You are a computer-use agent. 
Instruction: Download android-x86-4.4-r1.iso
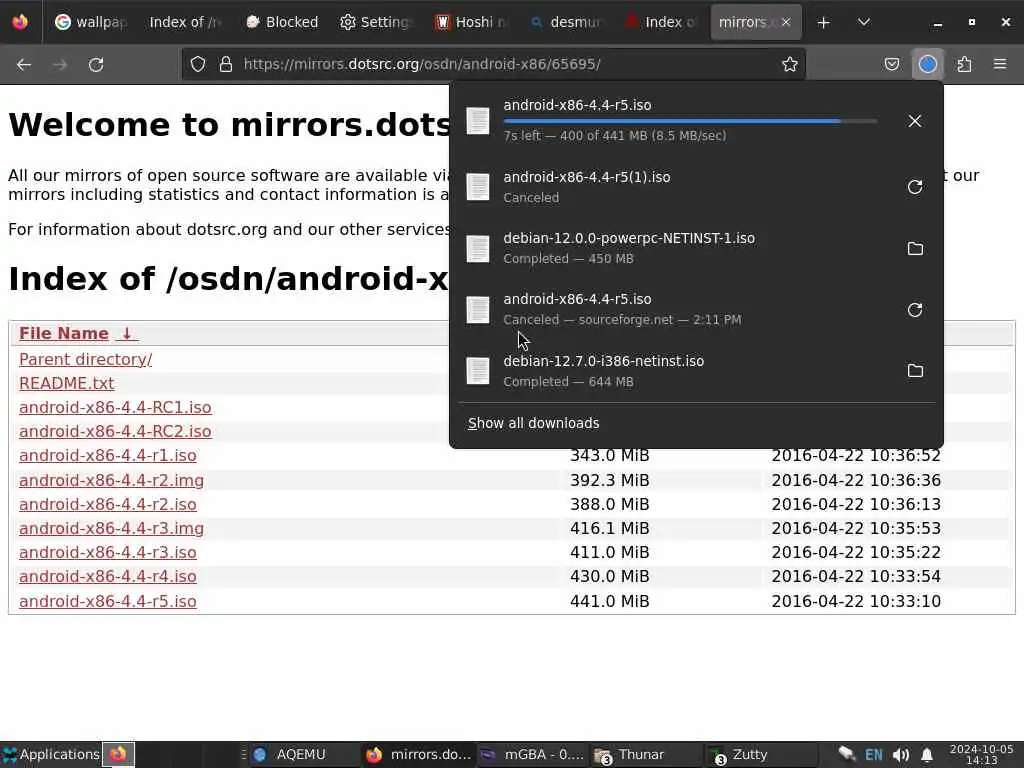click(x=108, y=455)
